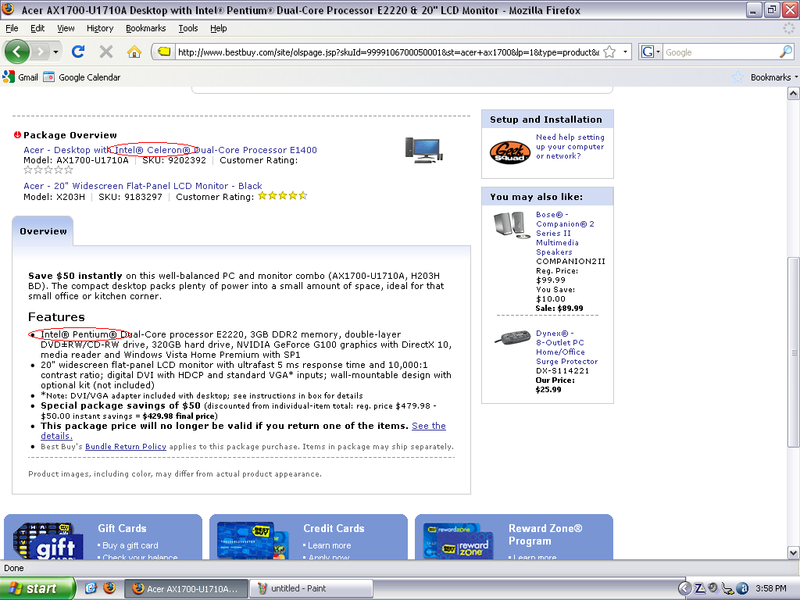Click 'Buy a gift card' link
This screenshot has width=800, height=600.
130,545
